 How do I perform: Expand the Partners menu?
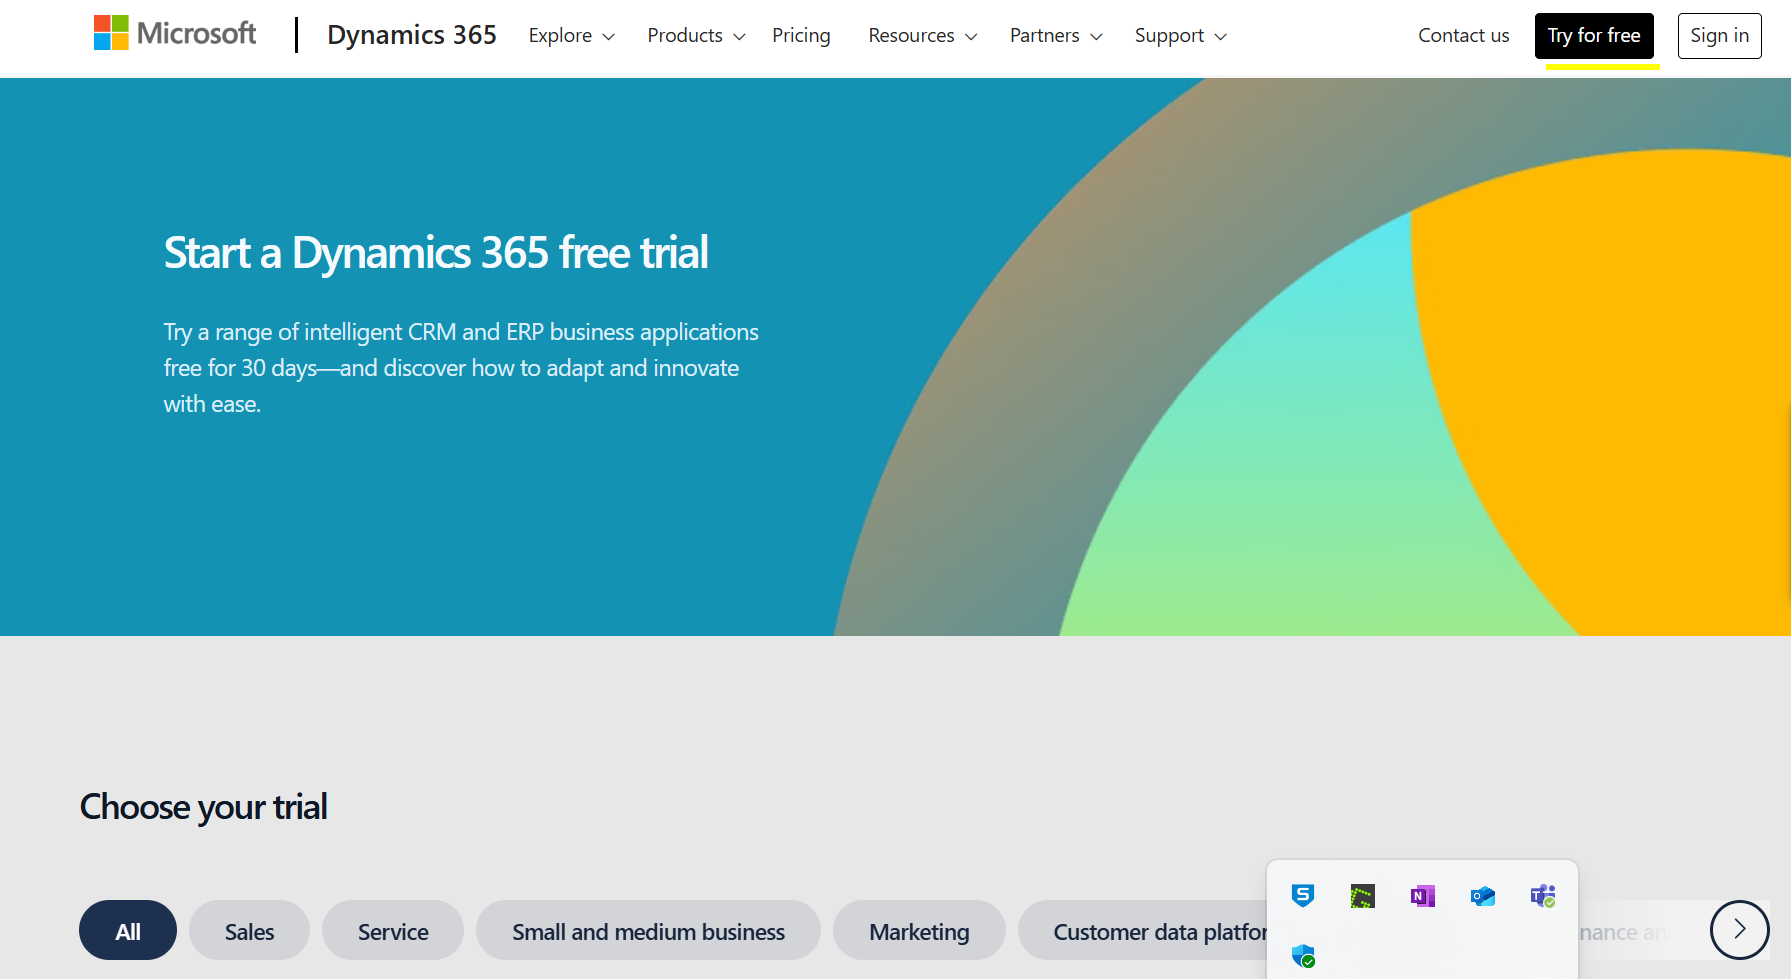pyautogui.click(x=1056, y=36)
